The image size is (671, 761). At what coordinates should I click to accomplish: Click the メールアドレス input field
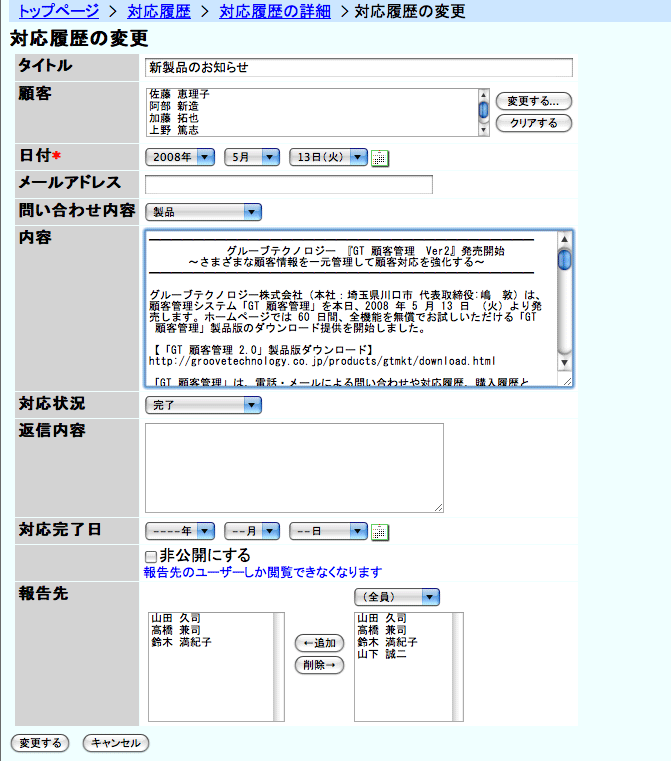point(288,184)
